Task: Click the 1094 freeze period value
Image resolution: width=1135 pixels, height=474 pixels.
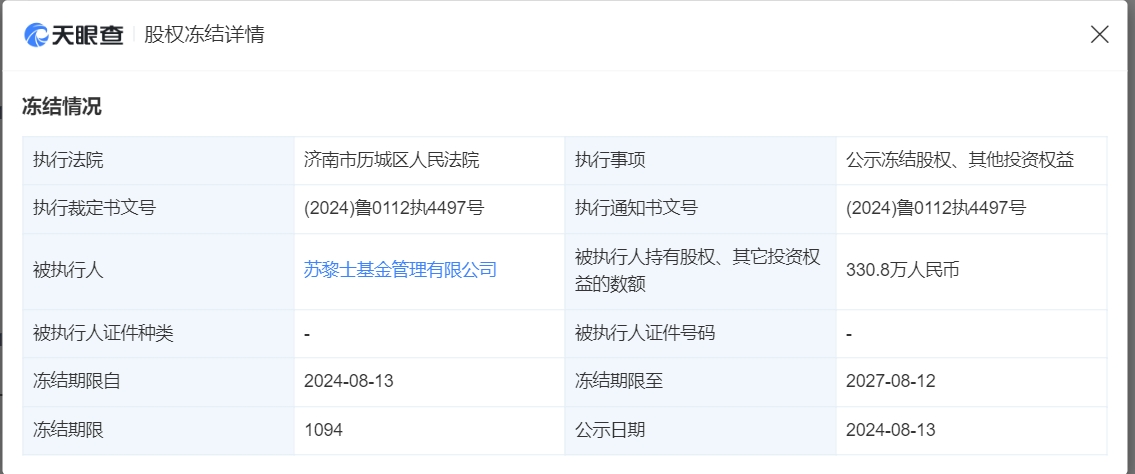Action: tap(324, 430)
